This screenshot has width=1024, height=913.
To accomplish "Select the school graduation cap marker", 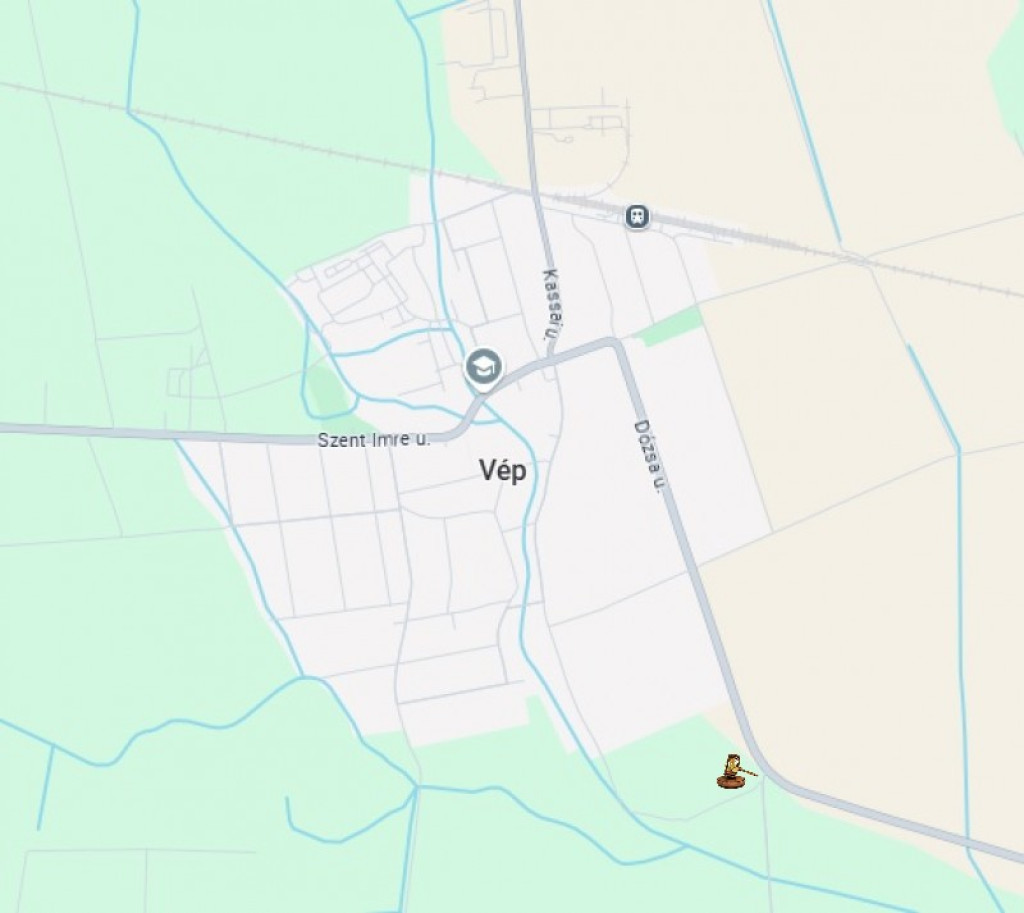I will coord(483,368).
